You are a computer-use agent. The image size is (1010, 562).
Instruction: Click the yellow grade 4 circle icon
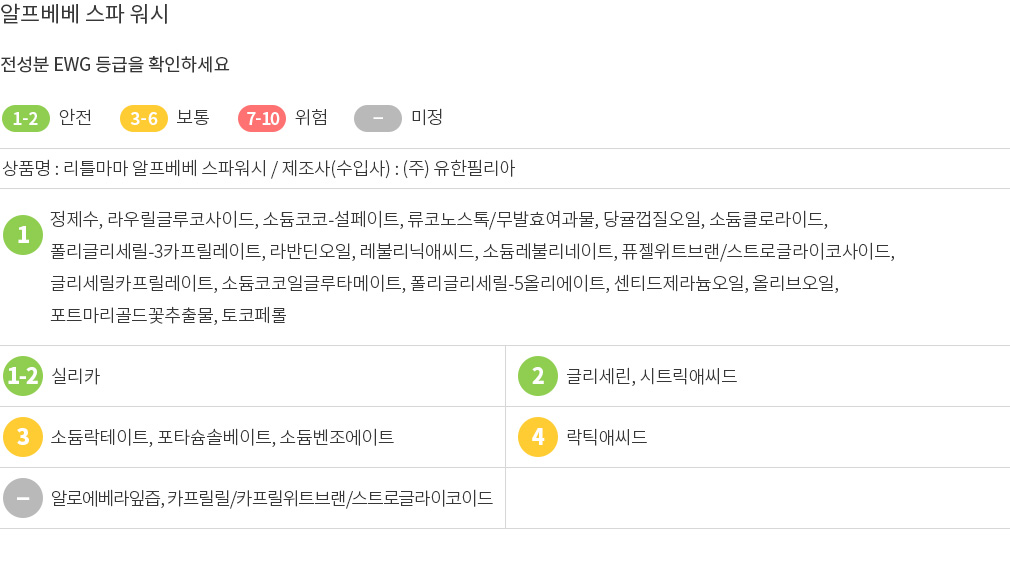538,437
